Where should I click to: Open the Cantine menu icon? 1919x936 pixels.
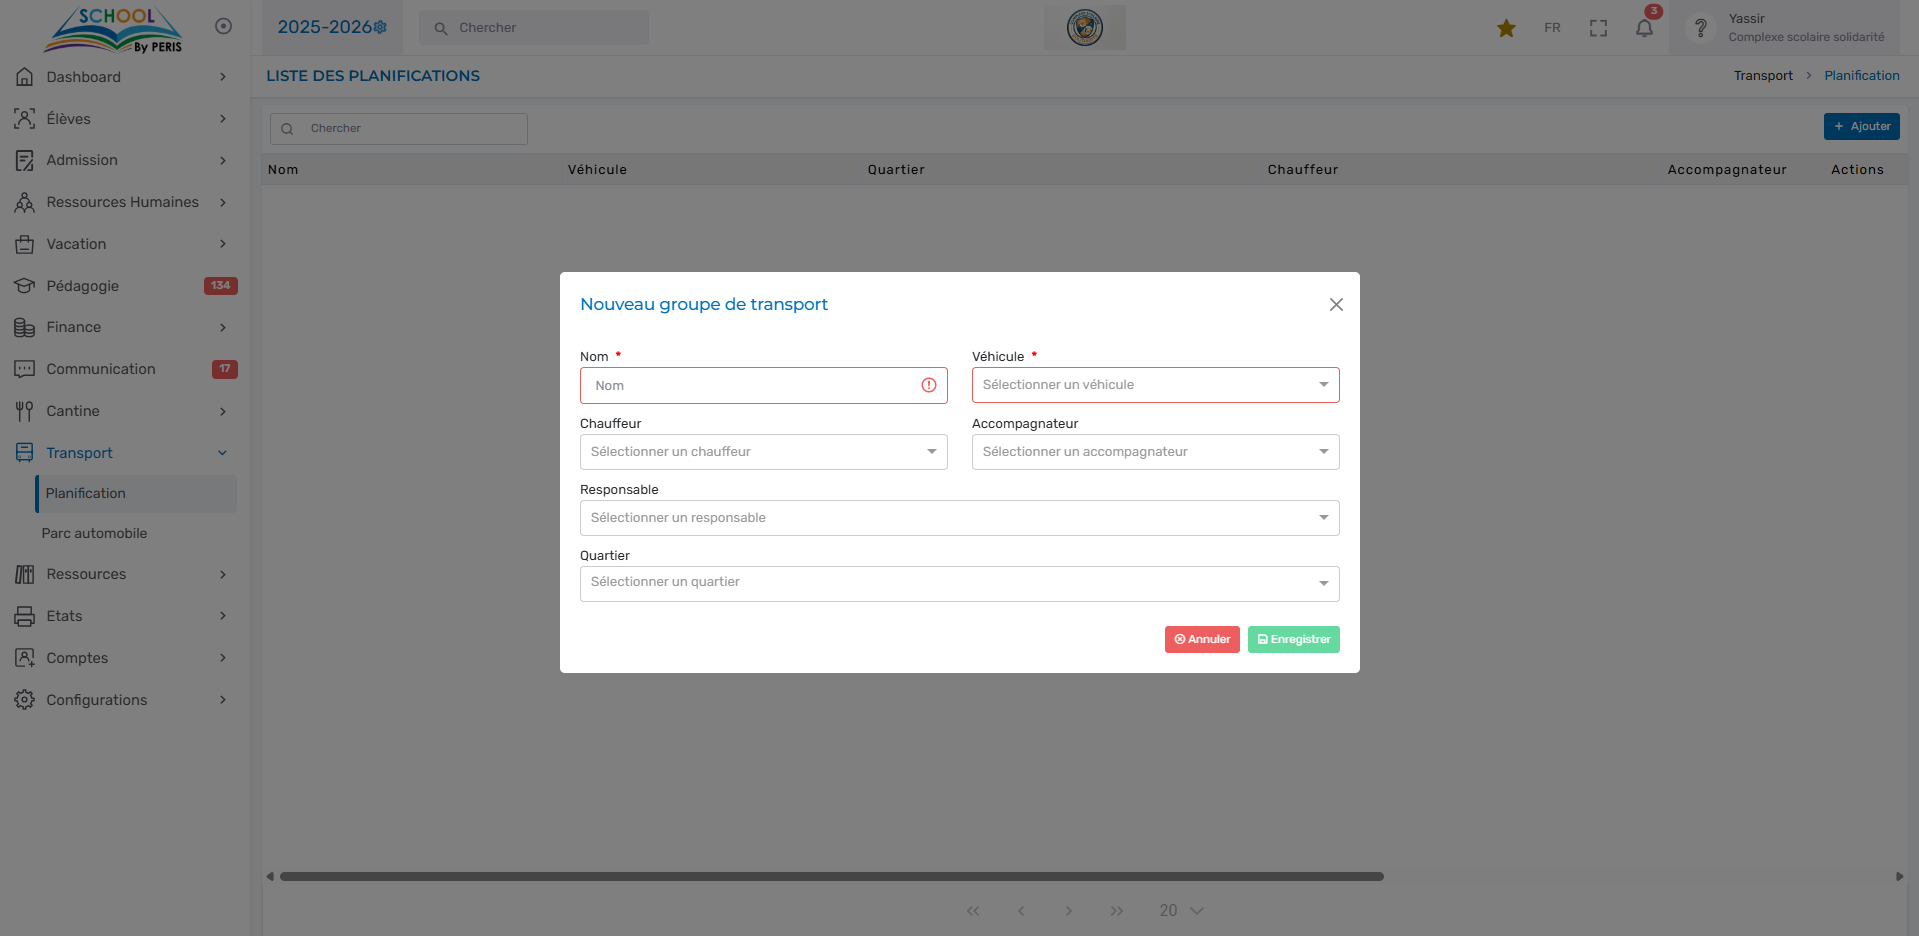24,411
